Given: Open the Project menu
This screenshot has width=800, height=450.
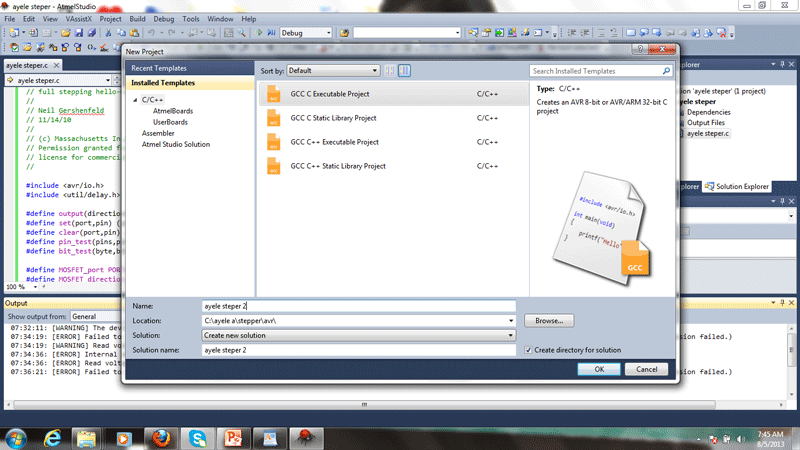Looking at the screenshot, I should click(x=110, y=19).
